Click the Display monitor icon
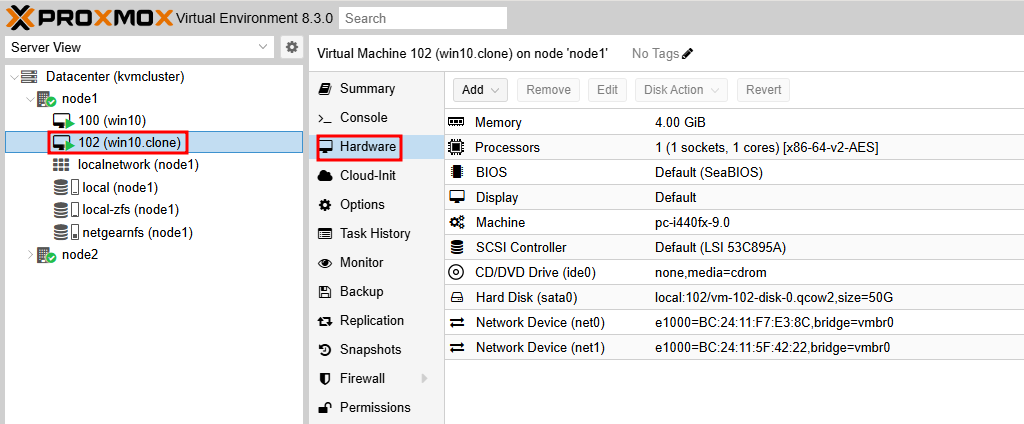This screenshot has width=1024, height=424. 456,197
